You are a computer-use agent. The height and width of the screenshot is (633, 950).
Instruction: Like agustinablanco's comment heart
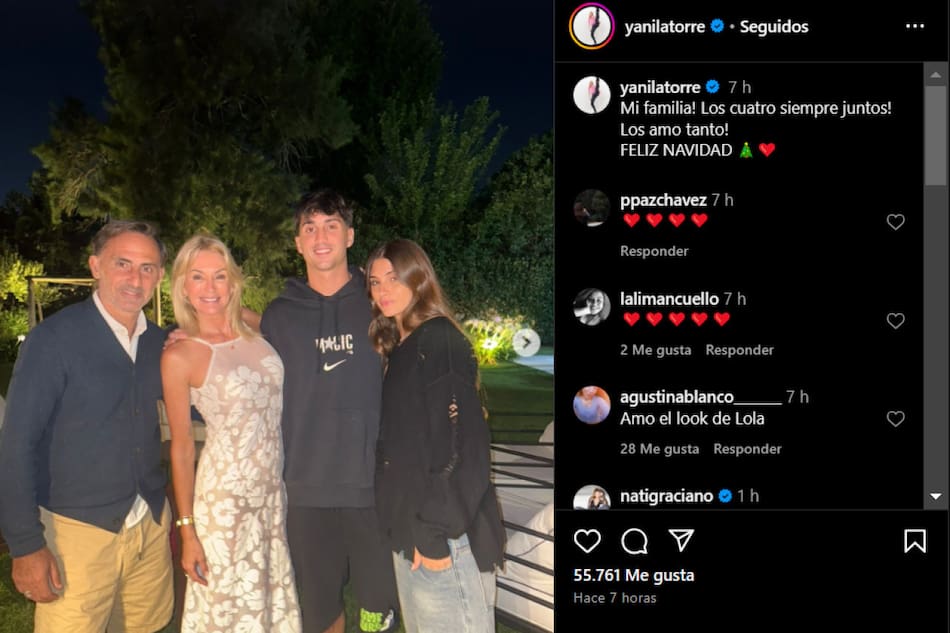click(x=895, y=419)
